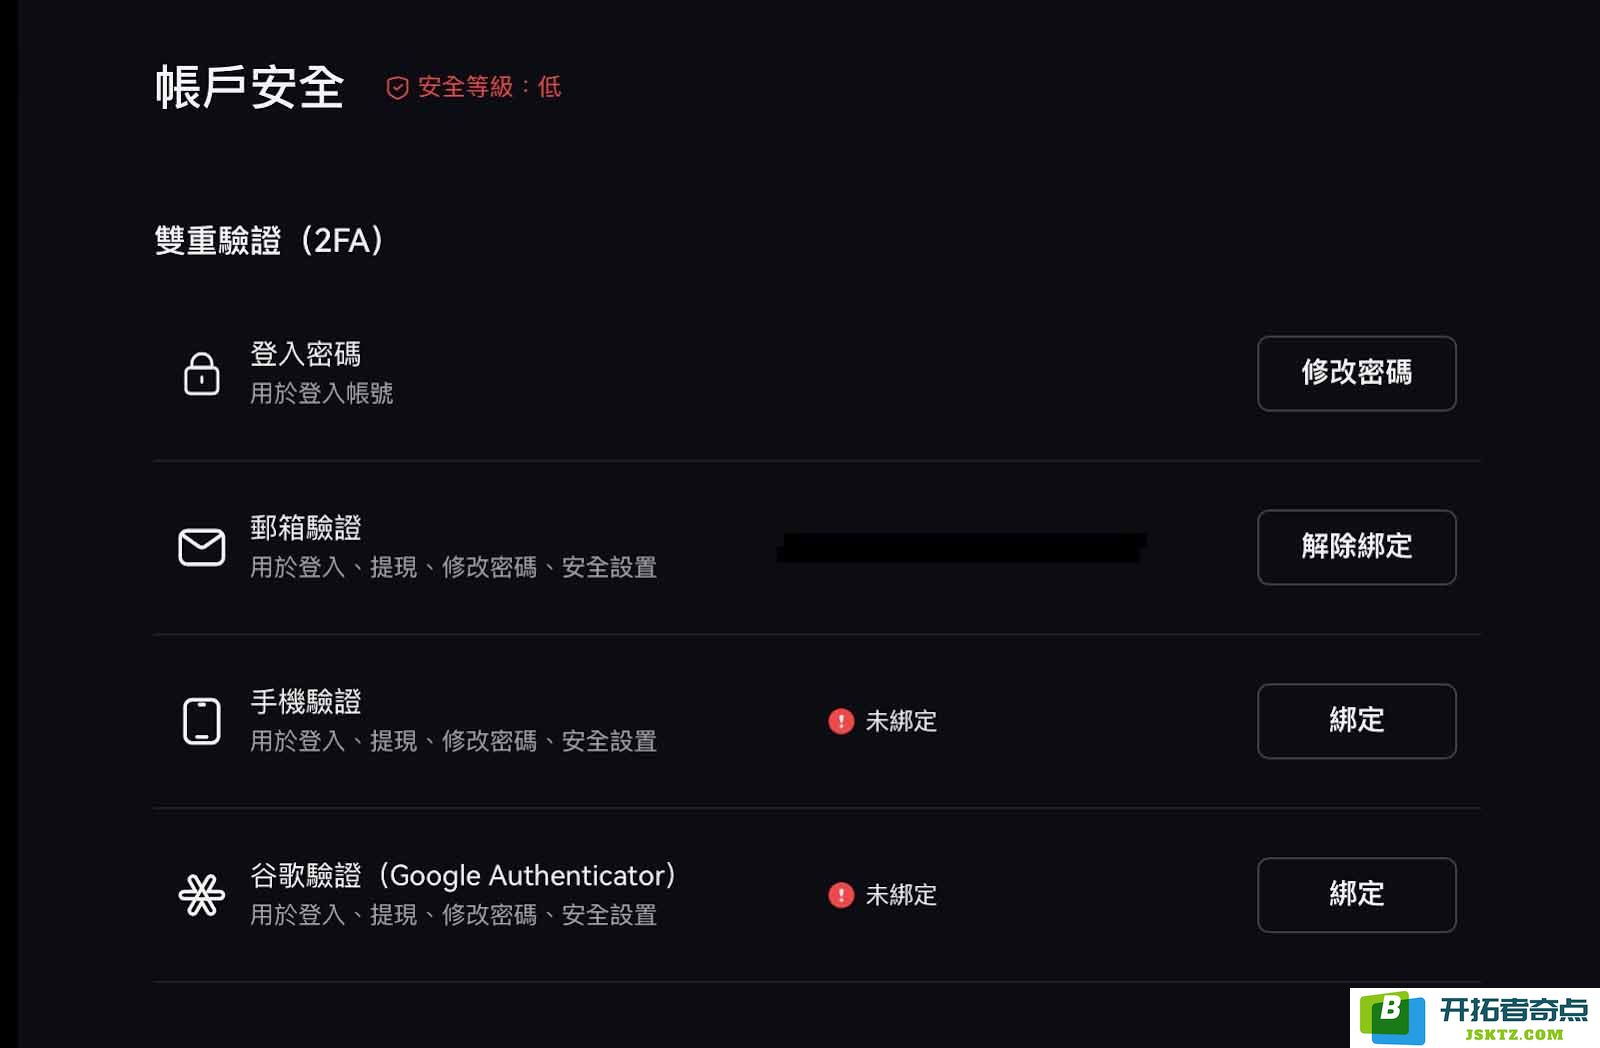1600x1048 pixels.
Task: Bind Google Authenticator with its 綁定 button
Action: click(x=1356, y=895)
